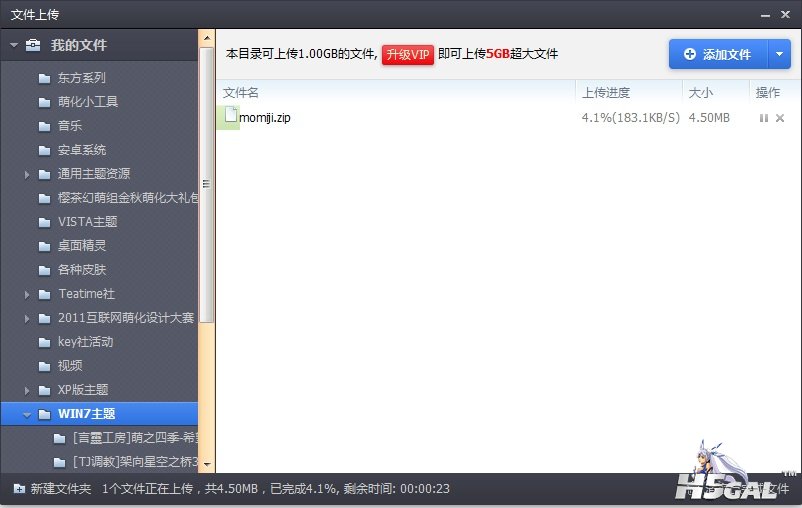
Task: Sort by the 文件名 column header
Action: pyautogui.click(x=241, y=92)
